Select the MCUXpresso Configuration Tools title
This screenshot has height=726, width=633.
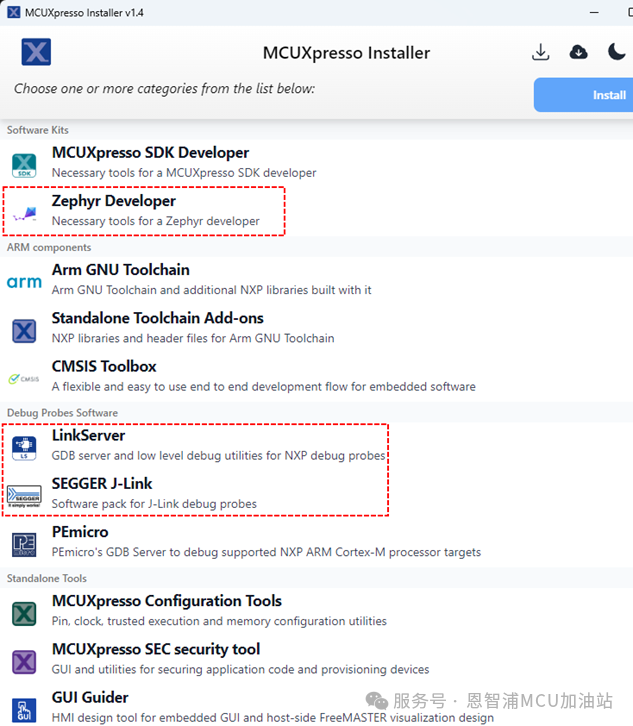pyautogui.click(x=167, y=601)
